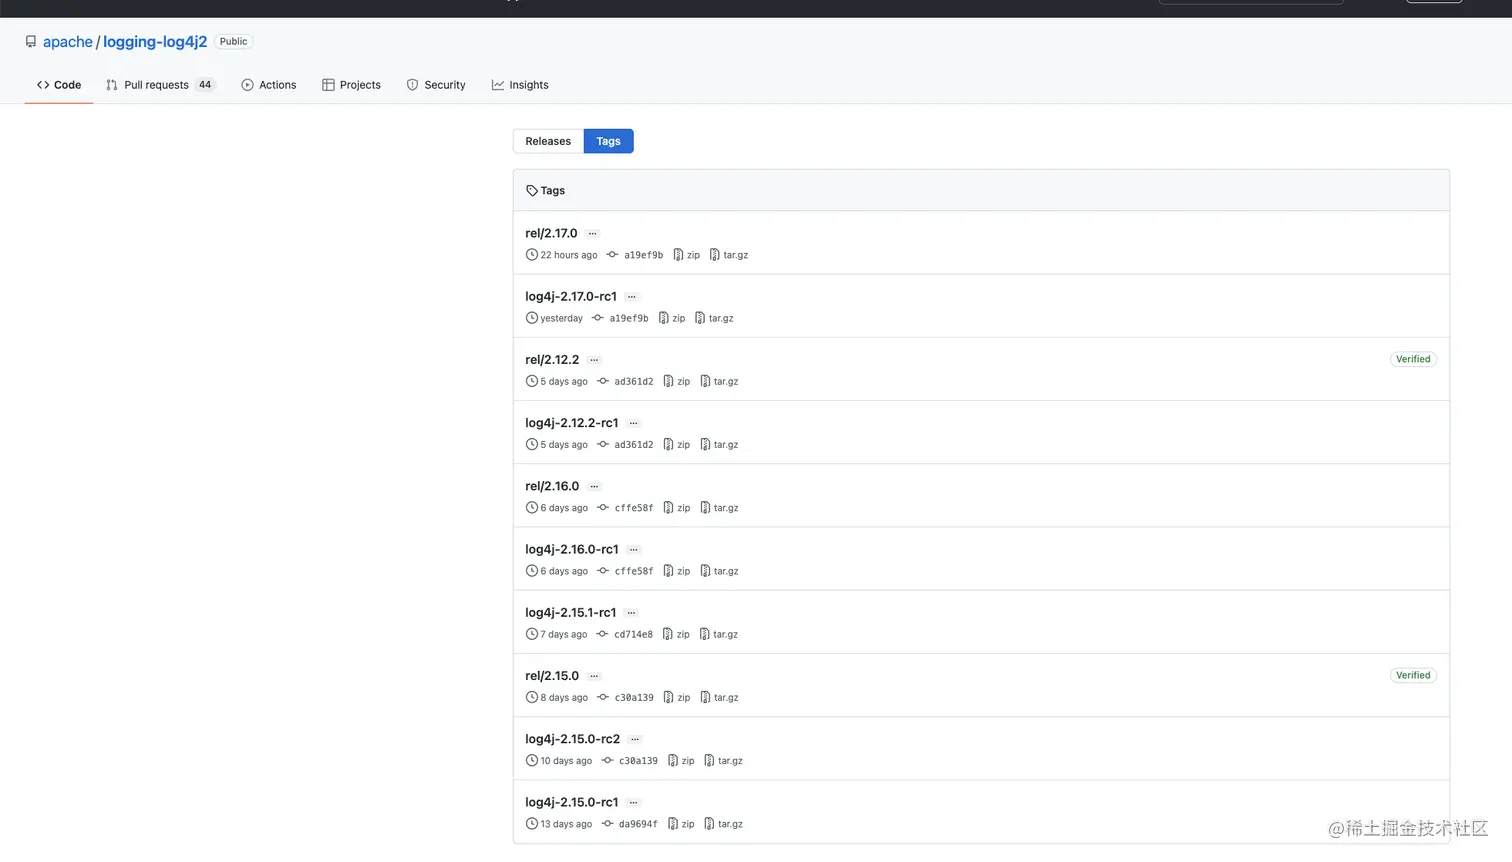Click the tag icon in the Tags header
This screenshot has width=1512, height=862.
point(532,191)
